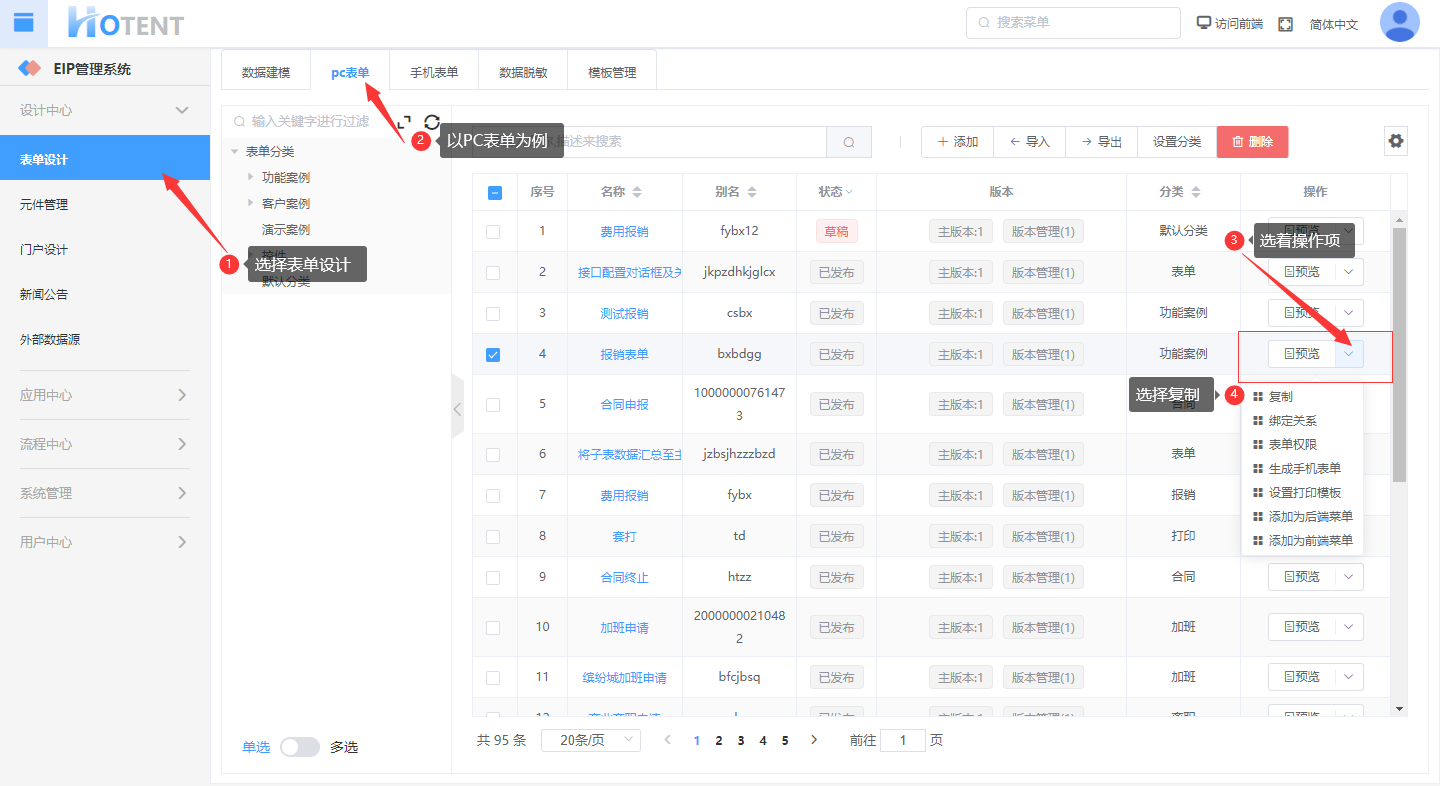Viewport: 1440px width, 786px height.
Task: Click the expand icon beside the tree filter
Action: [404, 122]
